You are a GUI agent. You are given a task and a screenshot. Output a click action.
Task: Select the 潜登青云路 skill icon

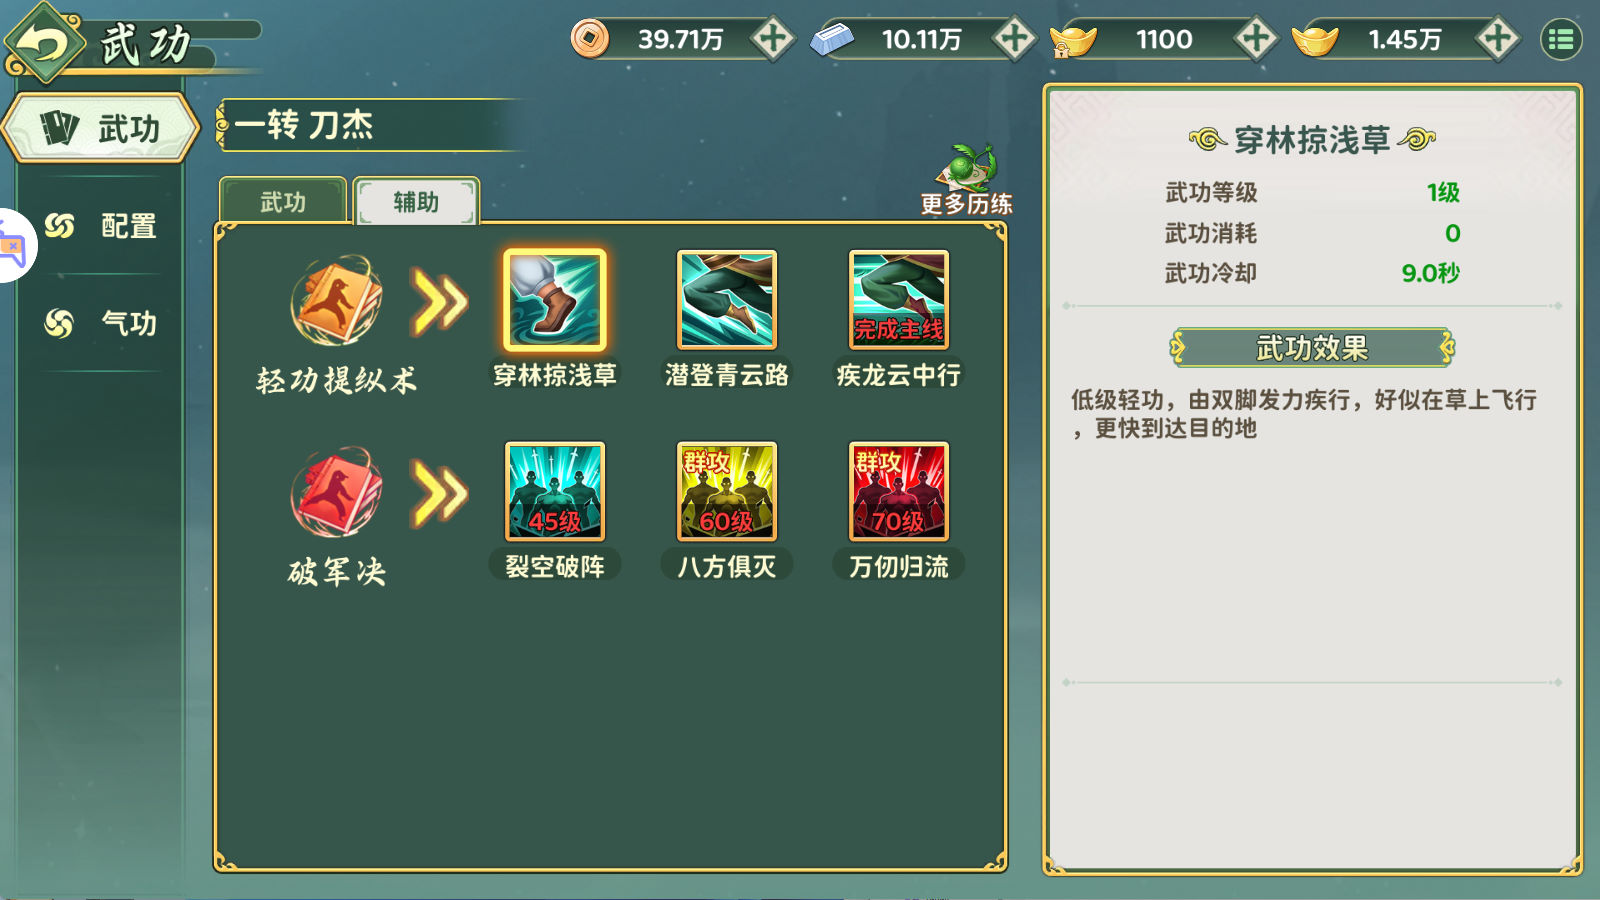[x=727, y=299]
